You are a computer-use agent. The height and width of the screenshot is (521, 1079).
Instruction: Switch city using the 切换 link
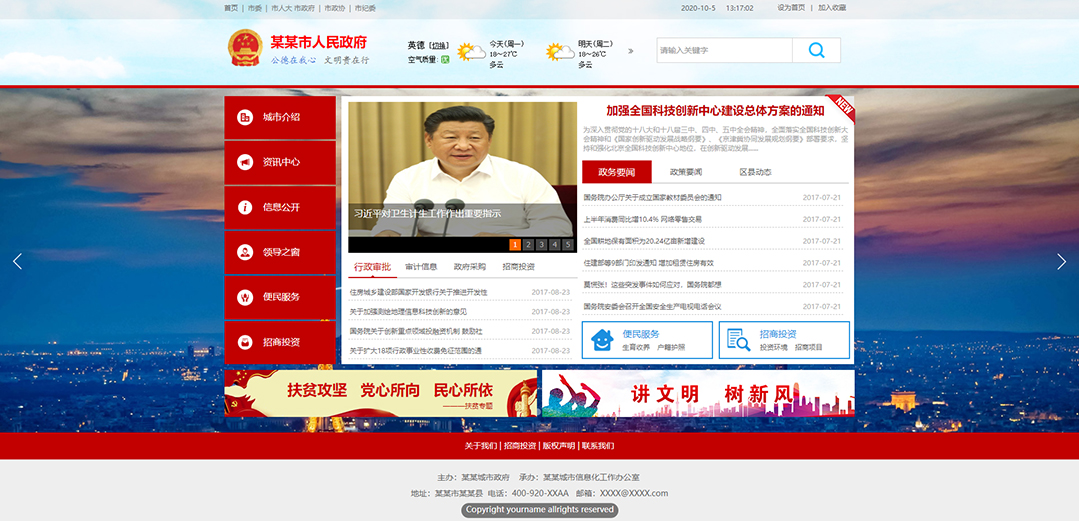click(x=438, y=46)
